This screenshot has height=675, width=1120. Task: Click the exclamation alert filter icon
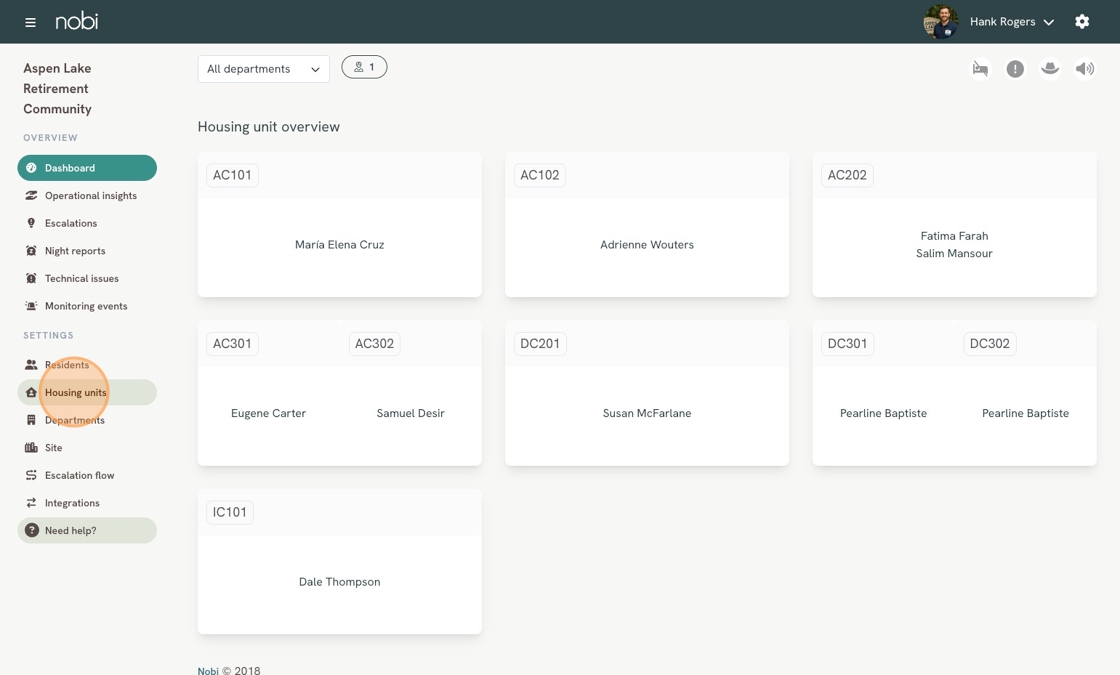click(1015, 69)
